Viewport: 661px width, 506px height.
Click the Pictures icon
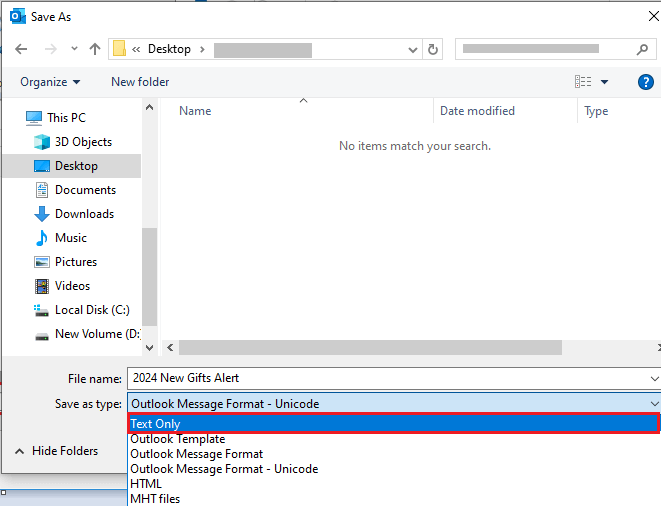(42, 262)
